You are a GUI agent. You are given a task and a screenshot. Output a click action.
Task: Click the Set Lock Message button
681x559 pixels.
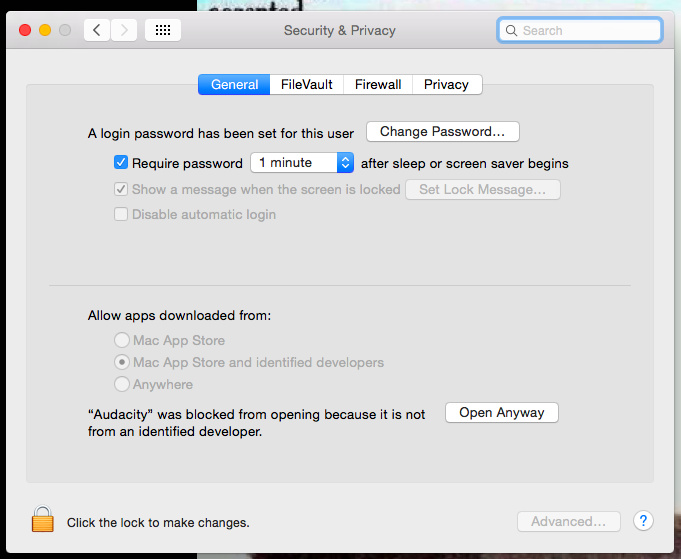point(482,189)
